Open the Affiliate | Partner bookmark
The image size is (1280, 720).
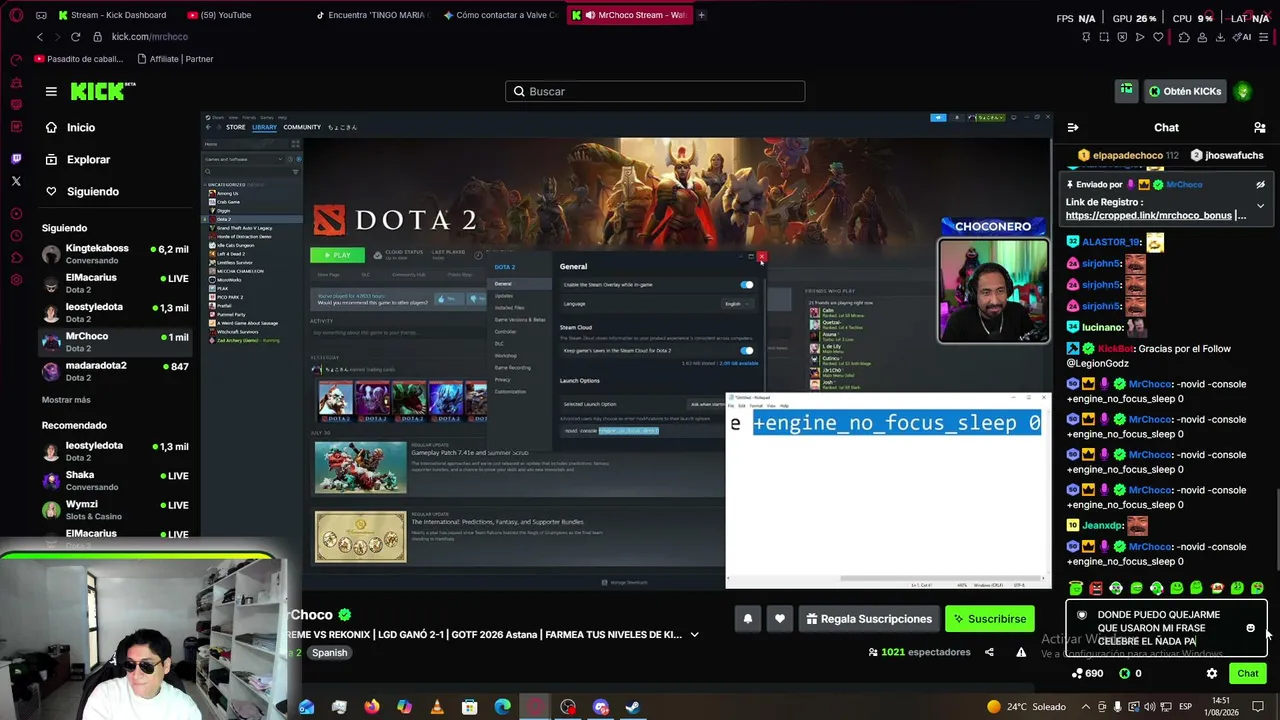click(x=174, y=59)
